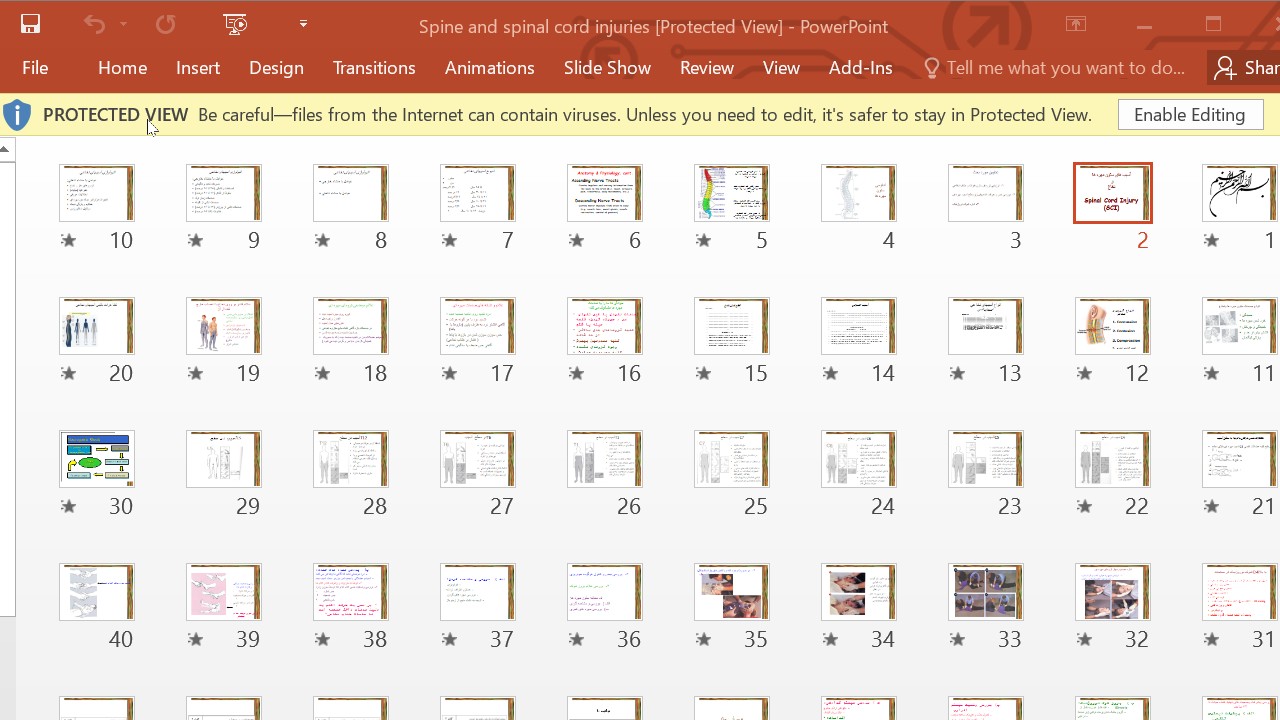Click animation star icon under slide 22

coord(1084,506)
